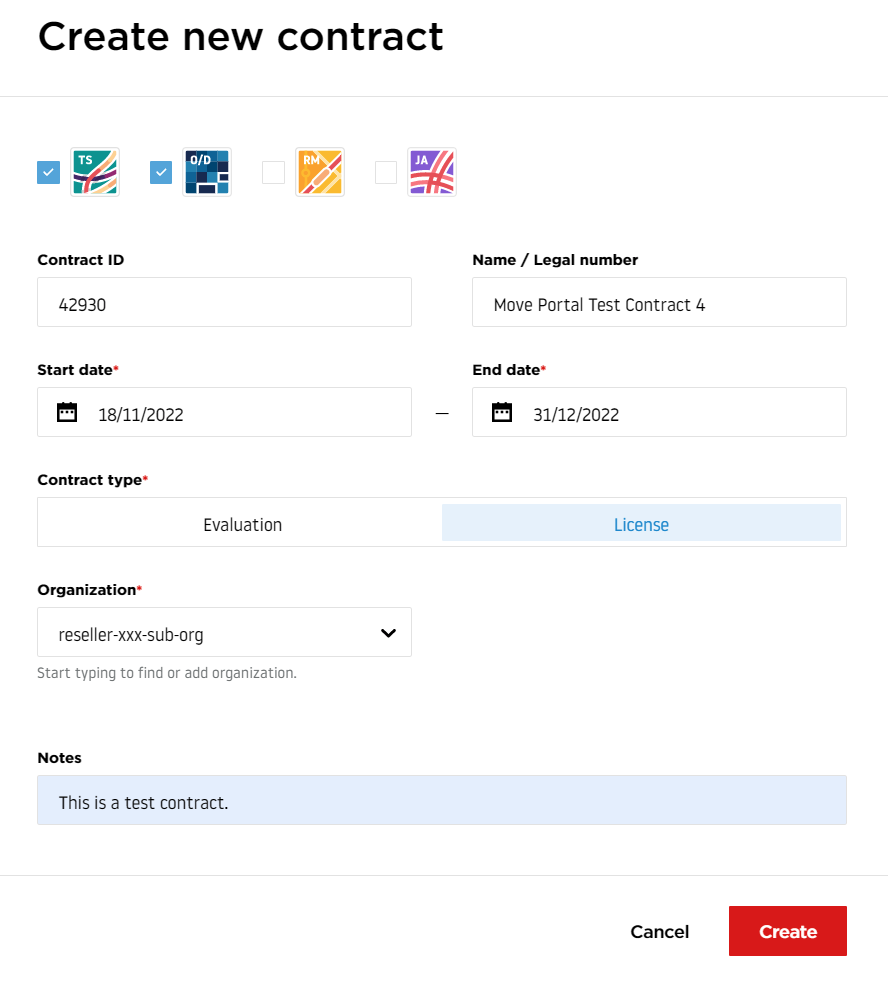Viewport: 892px width, 986px height.
Task: Click the O/D product icon
Action: [x=207, y=172]
